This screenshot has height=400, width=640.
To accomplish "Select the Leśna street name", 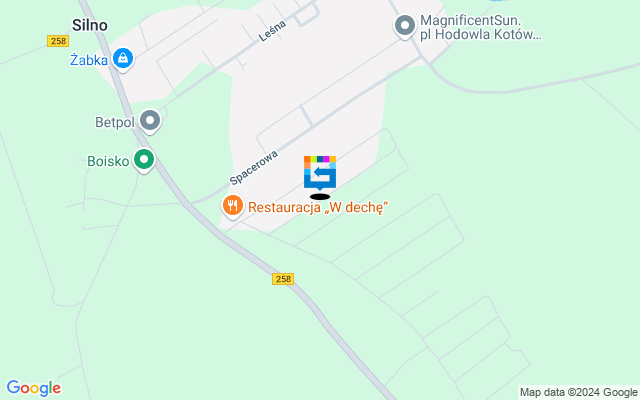I will coord(272,31).
